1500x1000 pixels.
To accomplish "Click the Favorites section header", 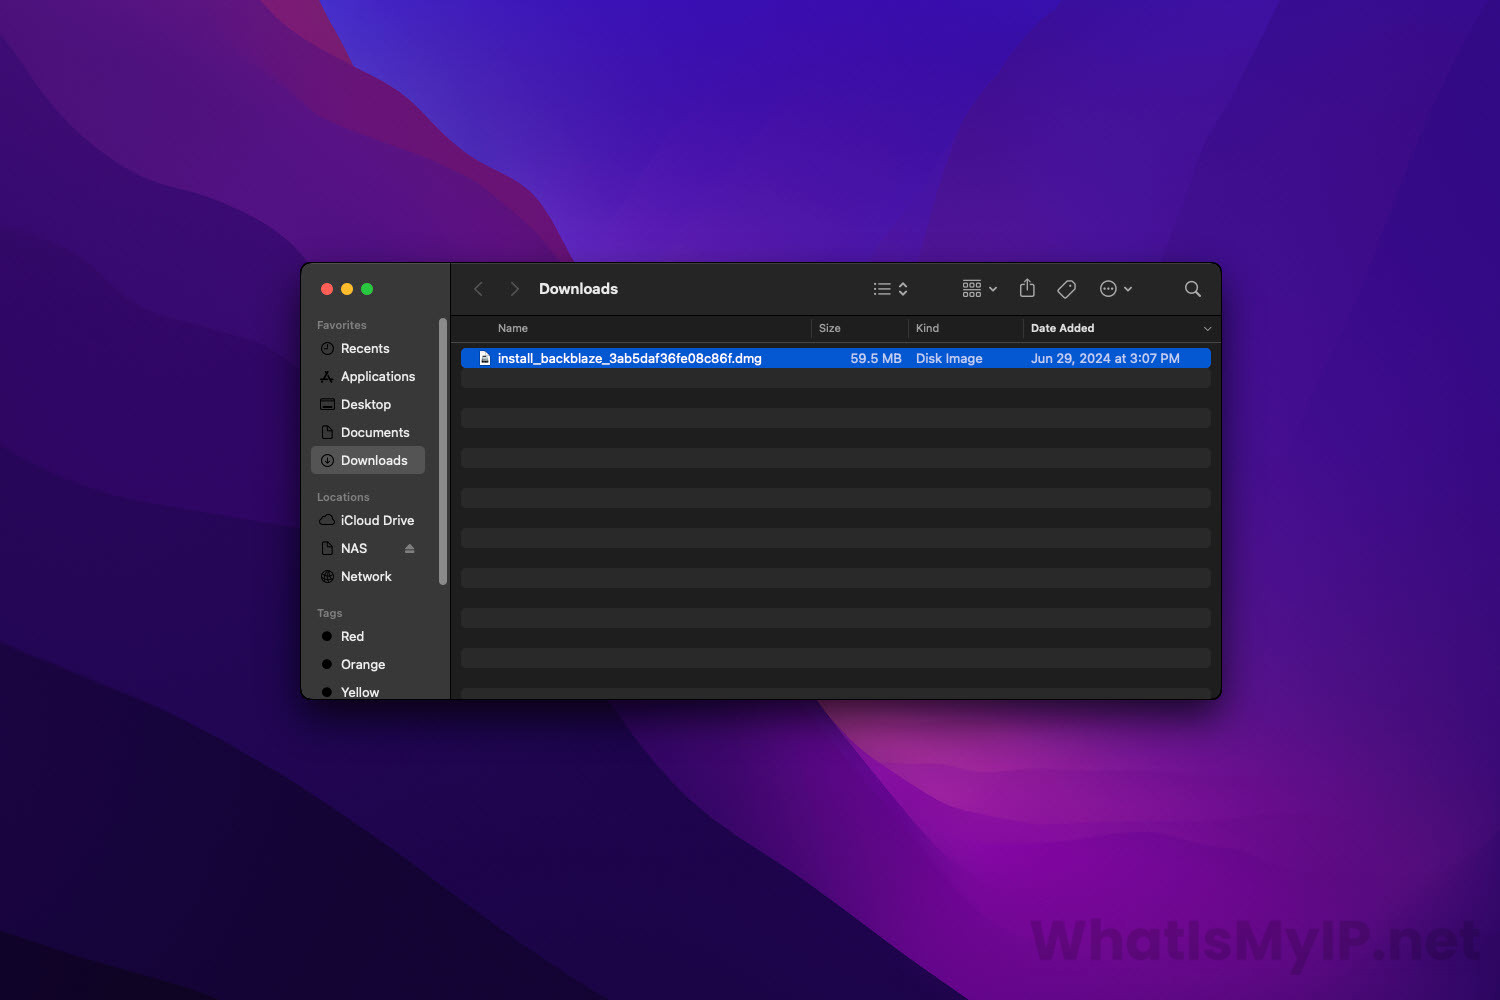I will [341, 325].
